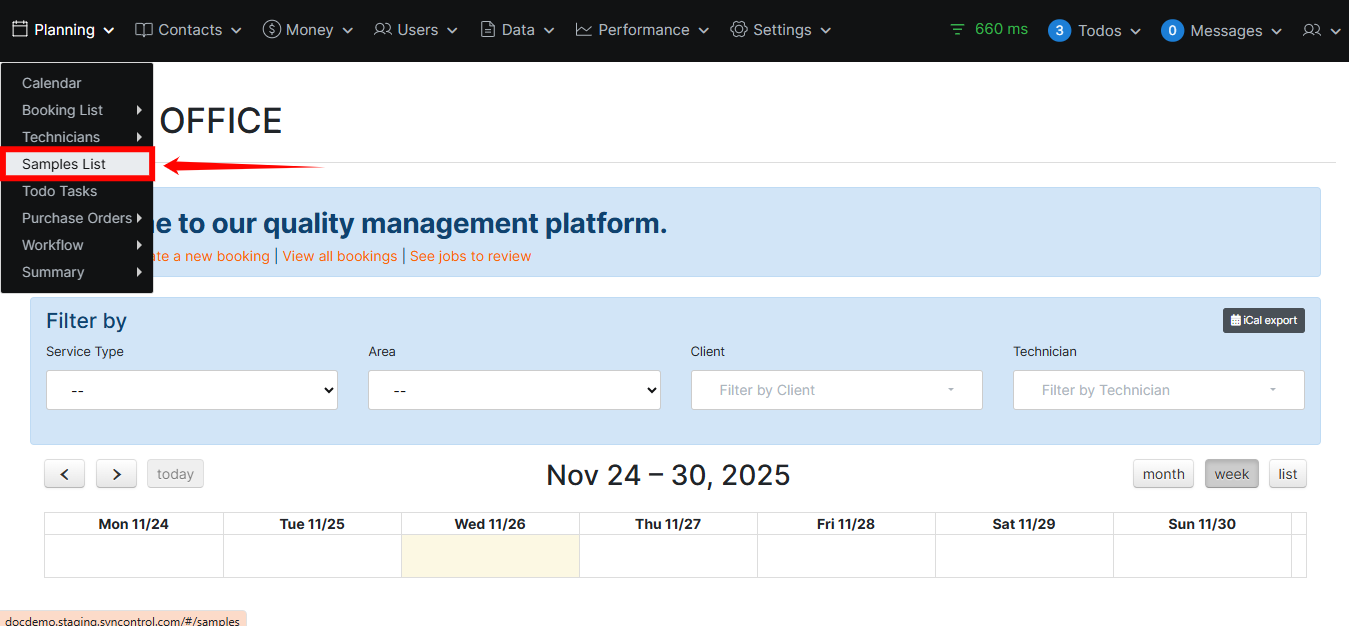This screenshot has height=626, width=1349.
Task: Switch calendar to month view
Action: click(1163, 474)
